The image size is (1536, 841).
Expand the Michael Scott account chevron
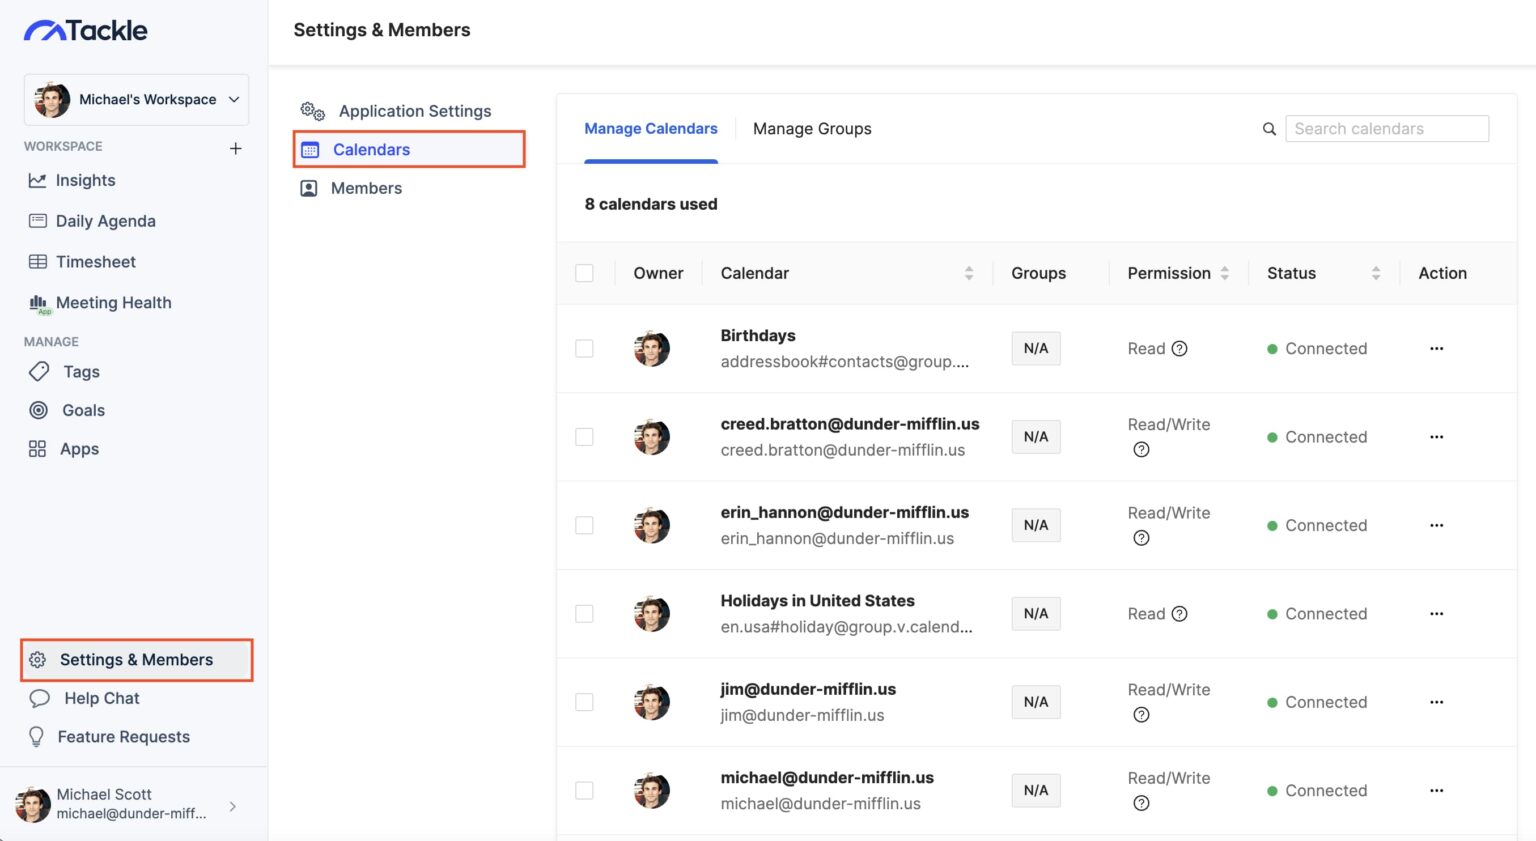(x=233, y=806)
